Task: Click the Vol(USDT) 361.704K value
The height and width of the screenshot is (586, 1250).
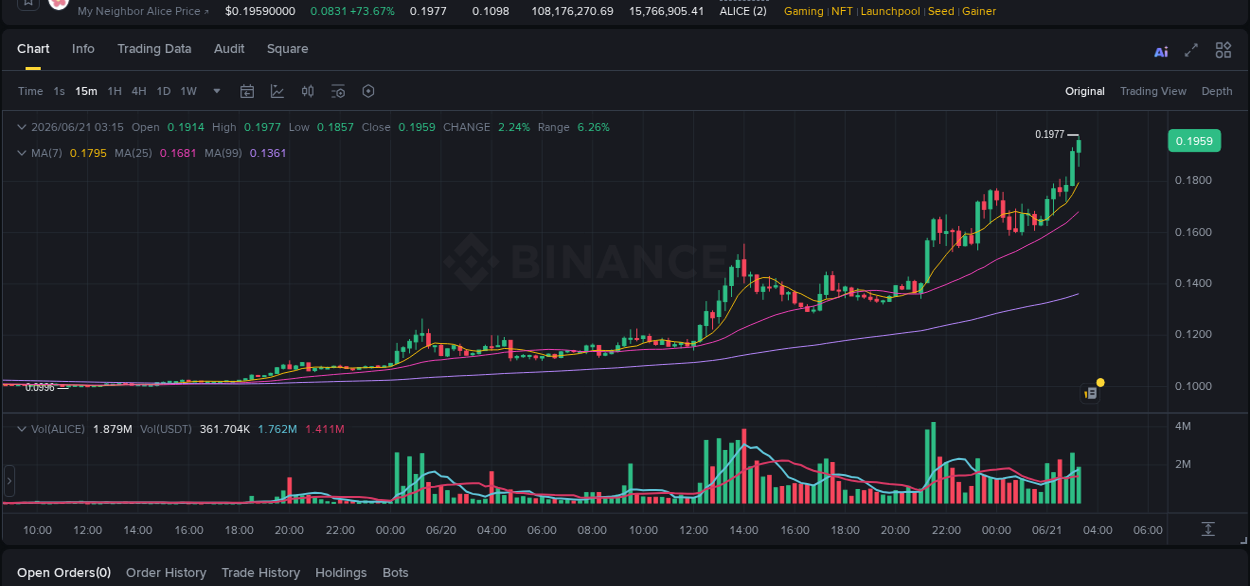Action: pos(225,429)
